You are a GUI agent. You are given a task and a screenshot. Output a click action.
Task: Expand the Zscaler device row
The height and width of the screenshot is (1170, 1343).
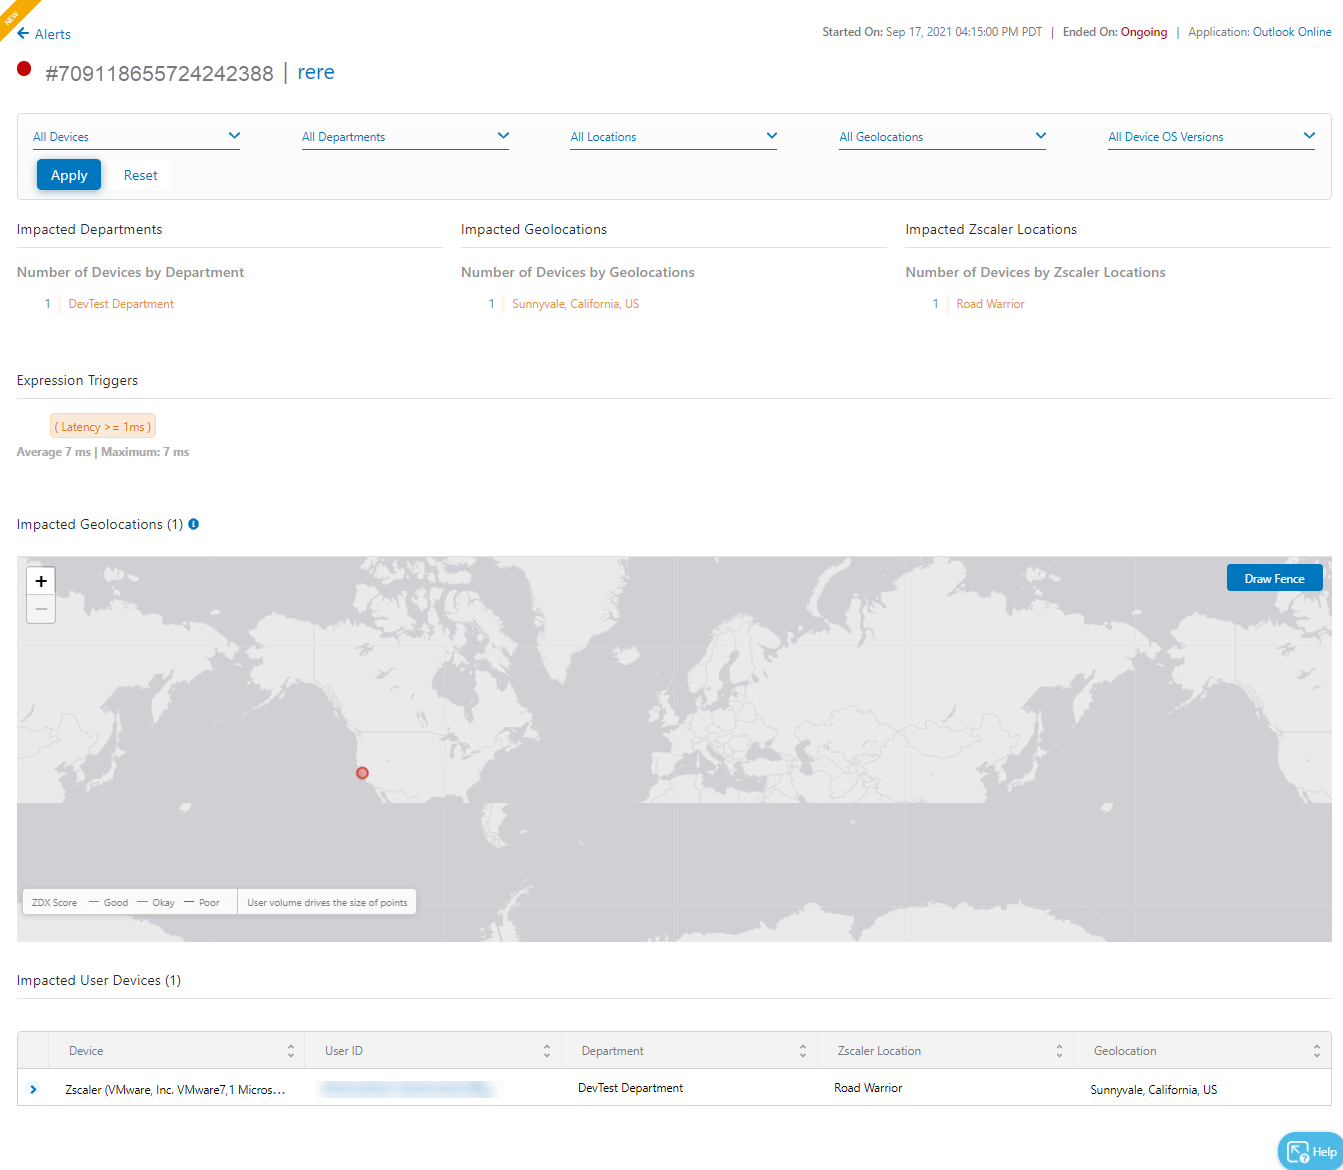coord(34,1089)
